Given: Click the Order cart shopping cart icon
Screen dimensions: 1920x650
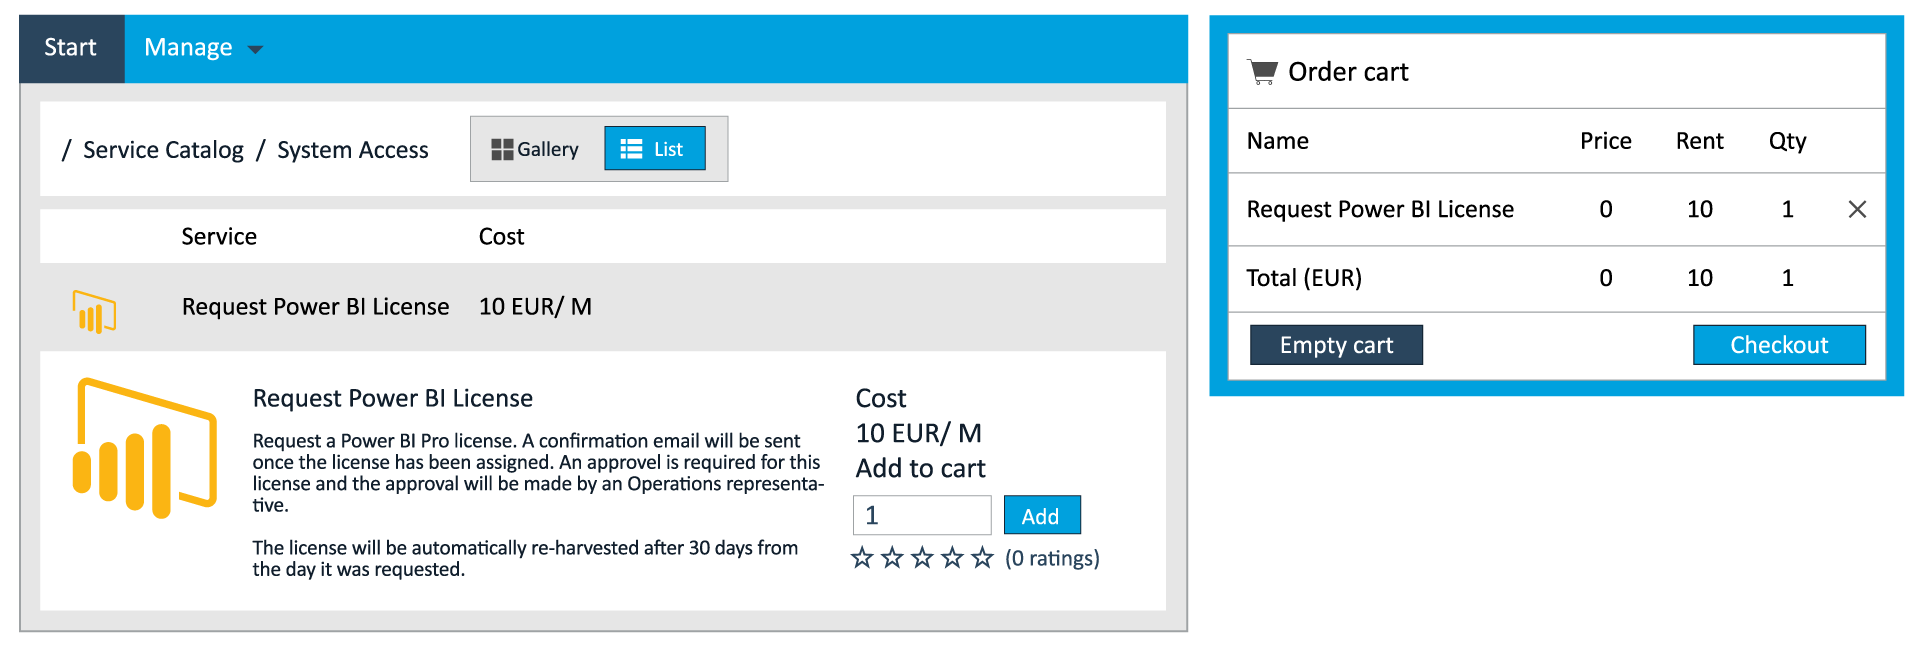Looking at the screenshot, I should (1263, 72).
